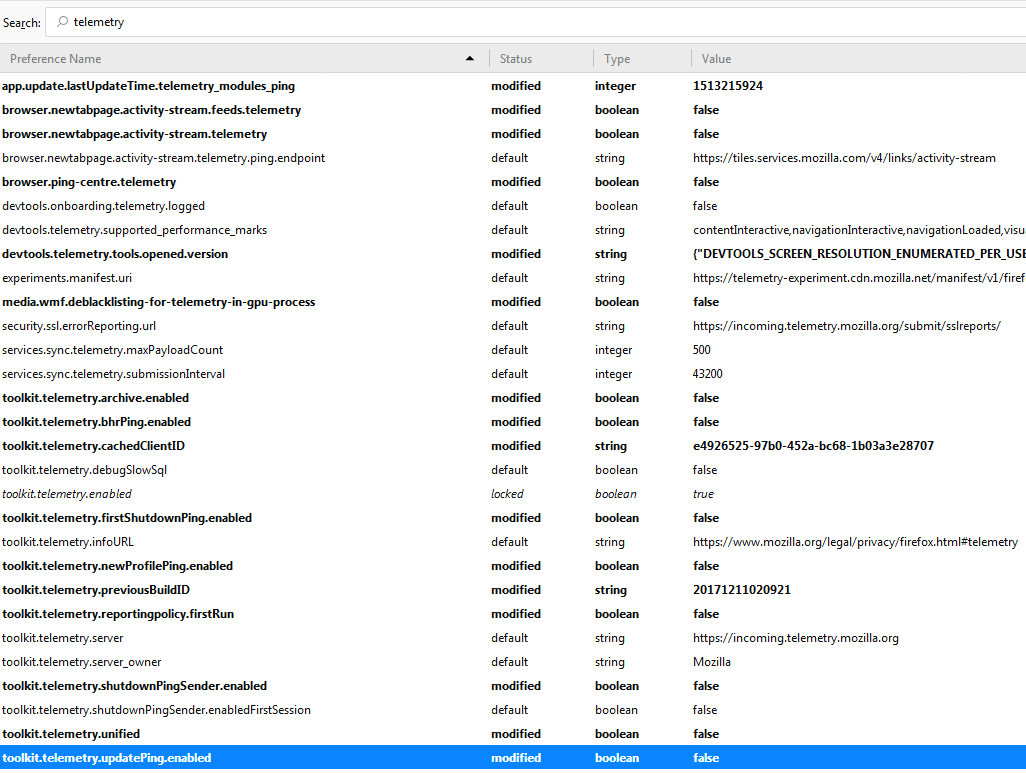The height and width of the screenshot is (773, 1026).
Task: Sort list by Type column header
Action: tap(640, 59)
